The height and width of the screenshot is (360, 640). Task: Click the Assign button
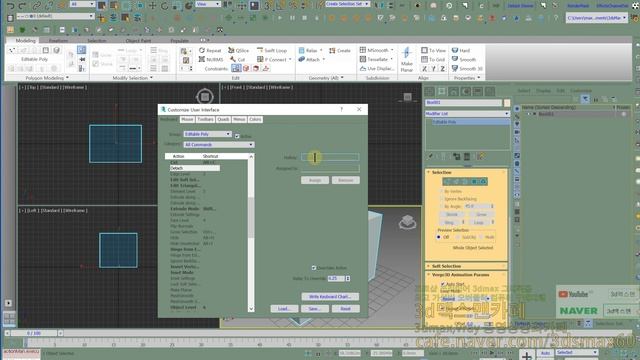pyautogui.click(x=315, y=180)
